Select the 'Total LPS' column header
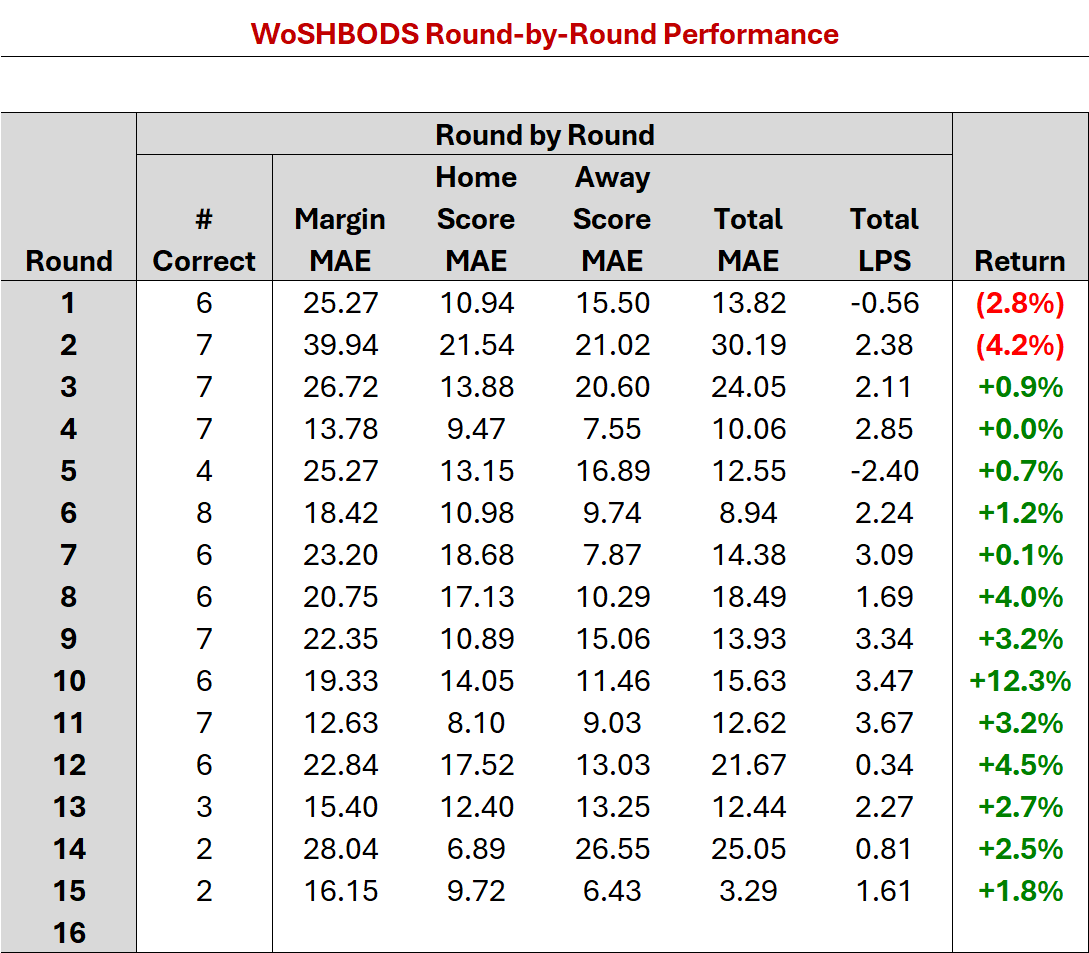The image size is (1089, 953). [x=884, y=240]
